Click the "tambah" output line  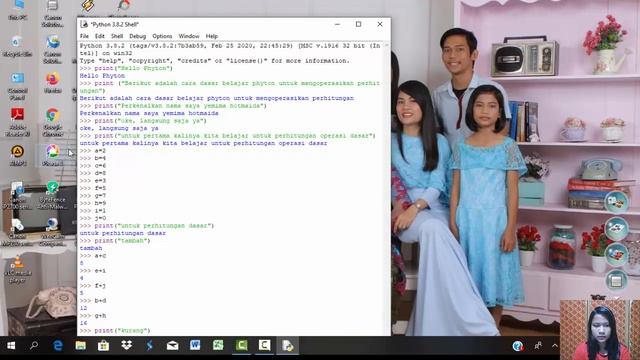pyautogui.click(x=91, y=248)
